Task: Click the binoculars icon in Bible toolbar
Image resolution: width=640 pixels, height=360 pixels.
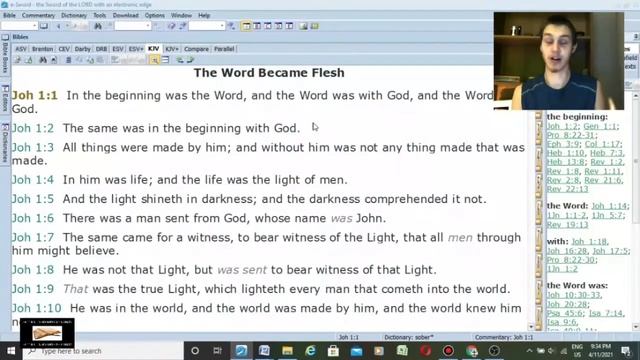Action: click(43, 60)
